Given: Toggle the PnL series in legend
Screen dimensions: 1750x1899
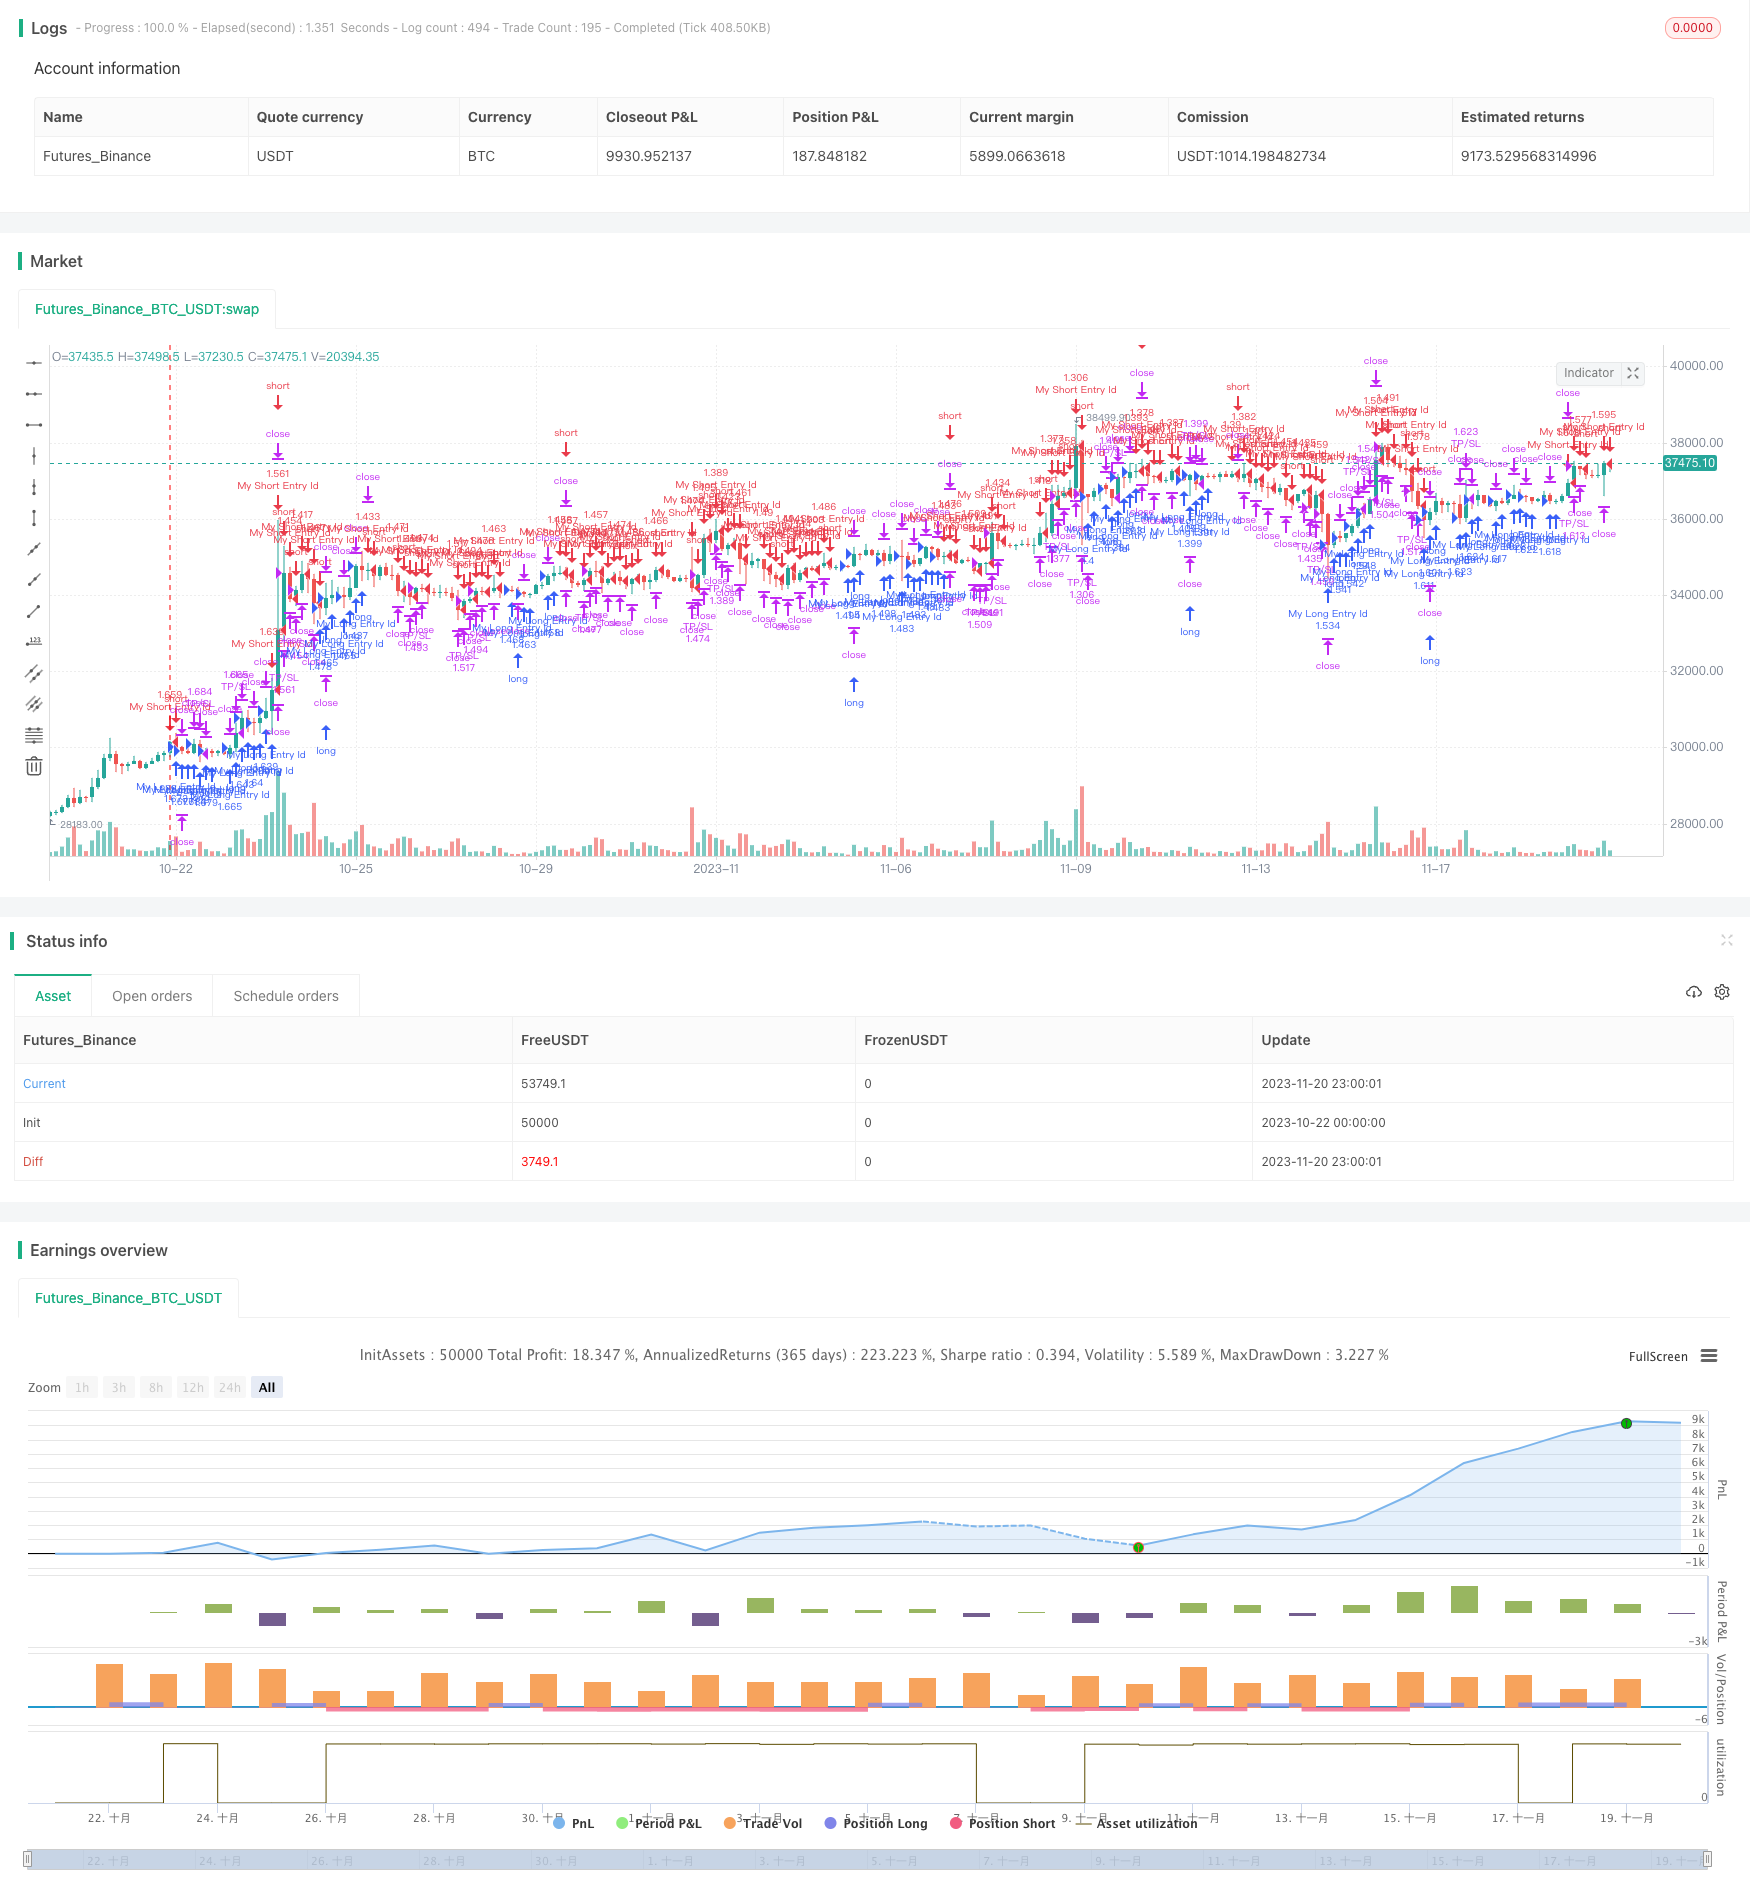Looking at the screenshot, I should pos(574,1823).
